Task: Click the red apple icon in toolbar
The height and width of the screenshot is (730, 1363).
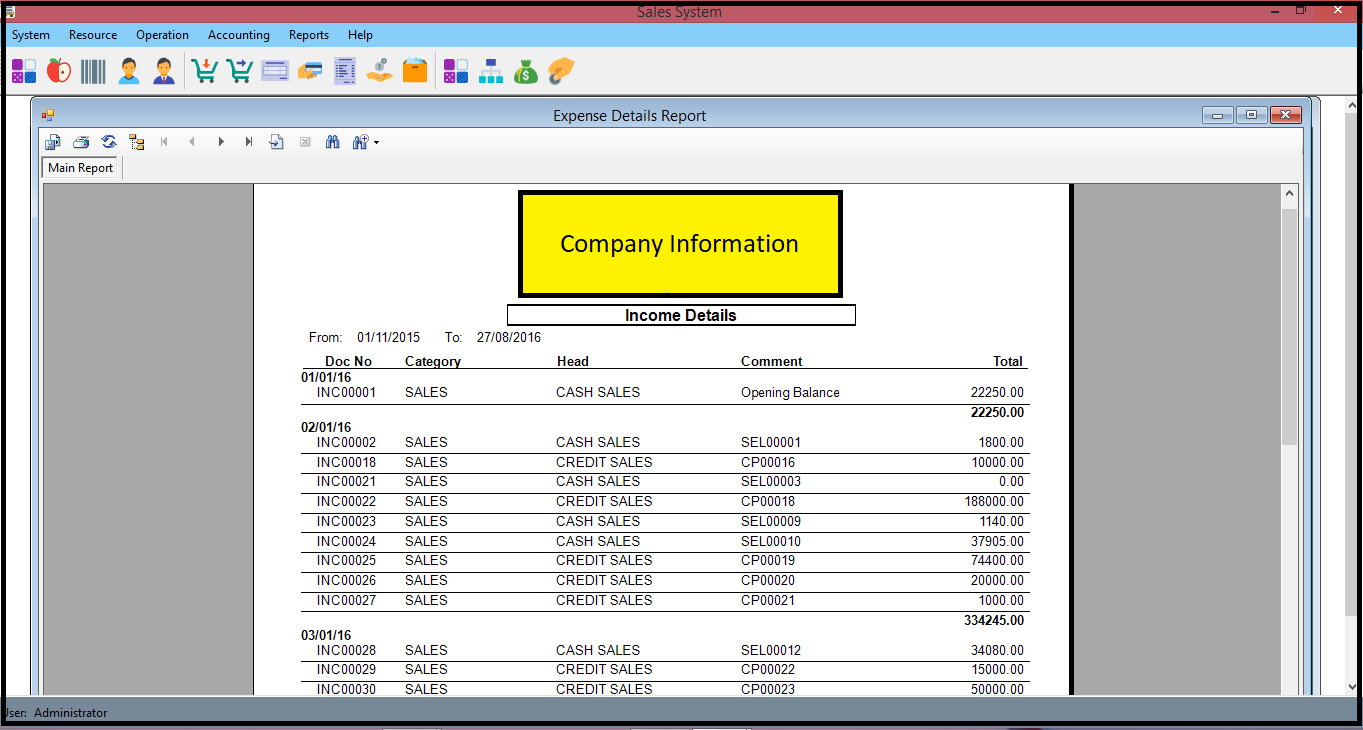Action: pyautogui.click(x=59, y=71)
